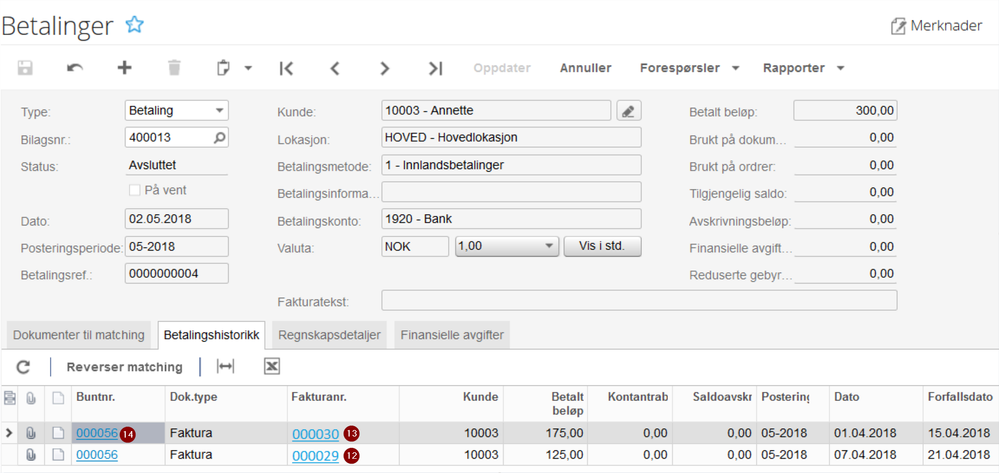Viewport: 999px width, 473px height.
Task: Jump to the last record
Action: (x=435, y=68)
